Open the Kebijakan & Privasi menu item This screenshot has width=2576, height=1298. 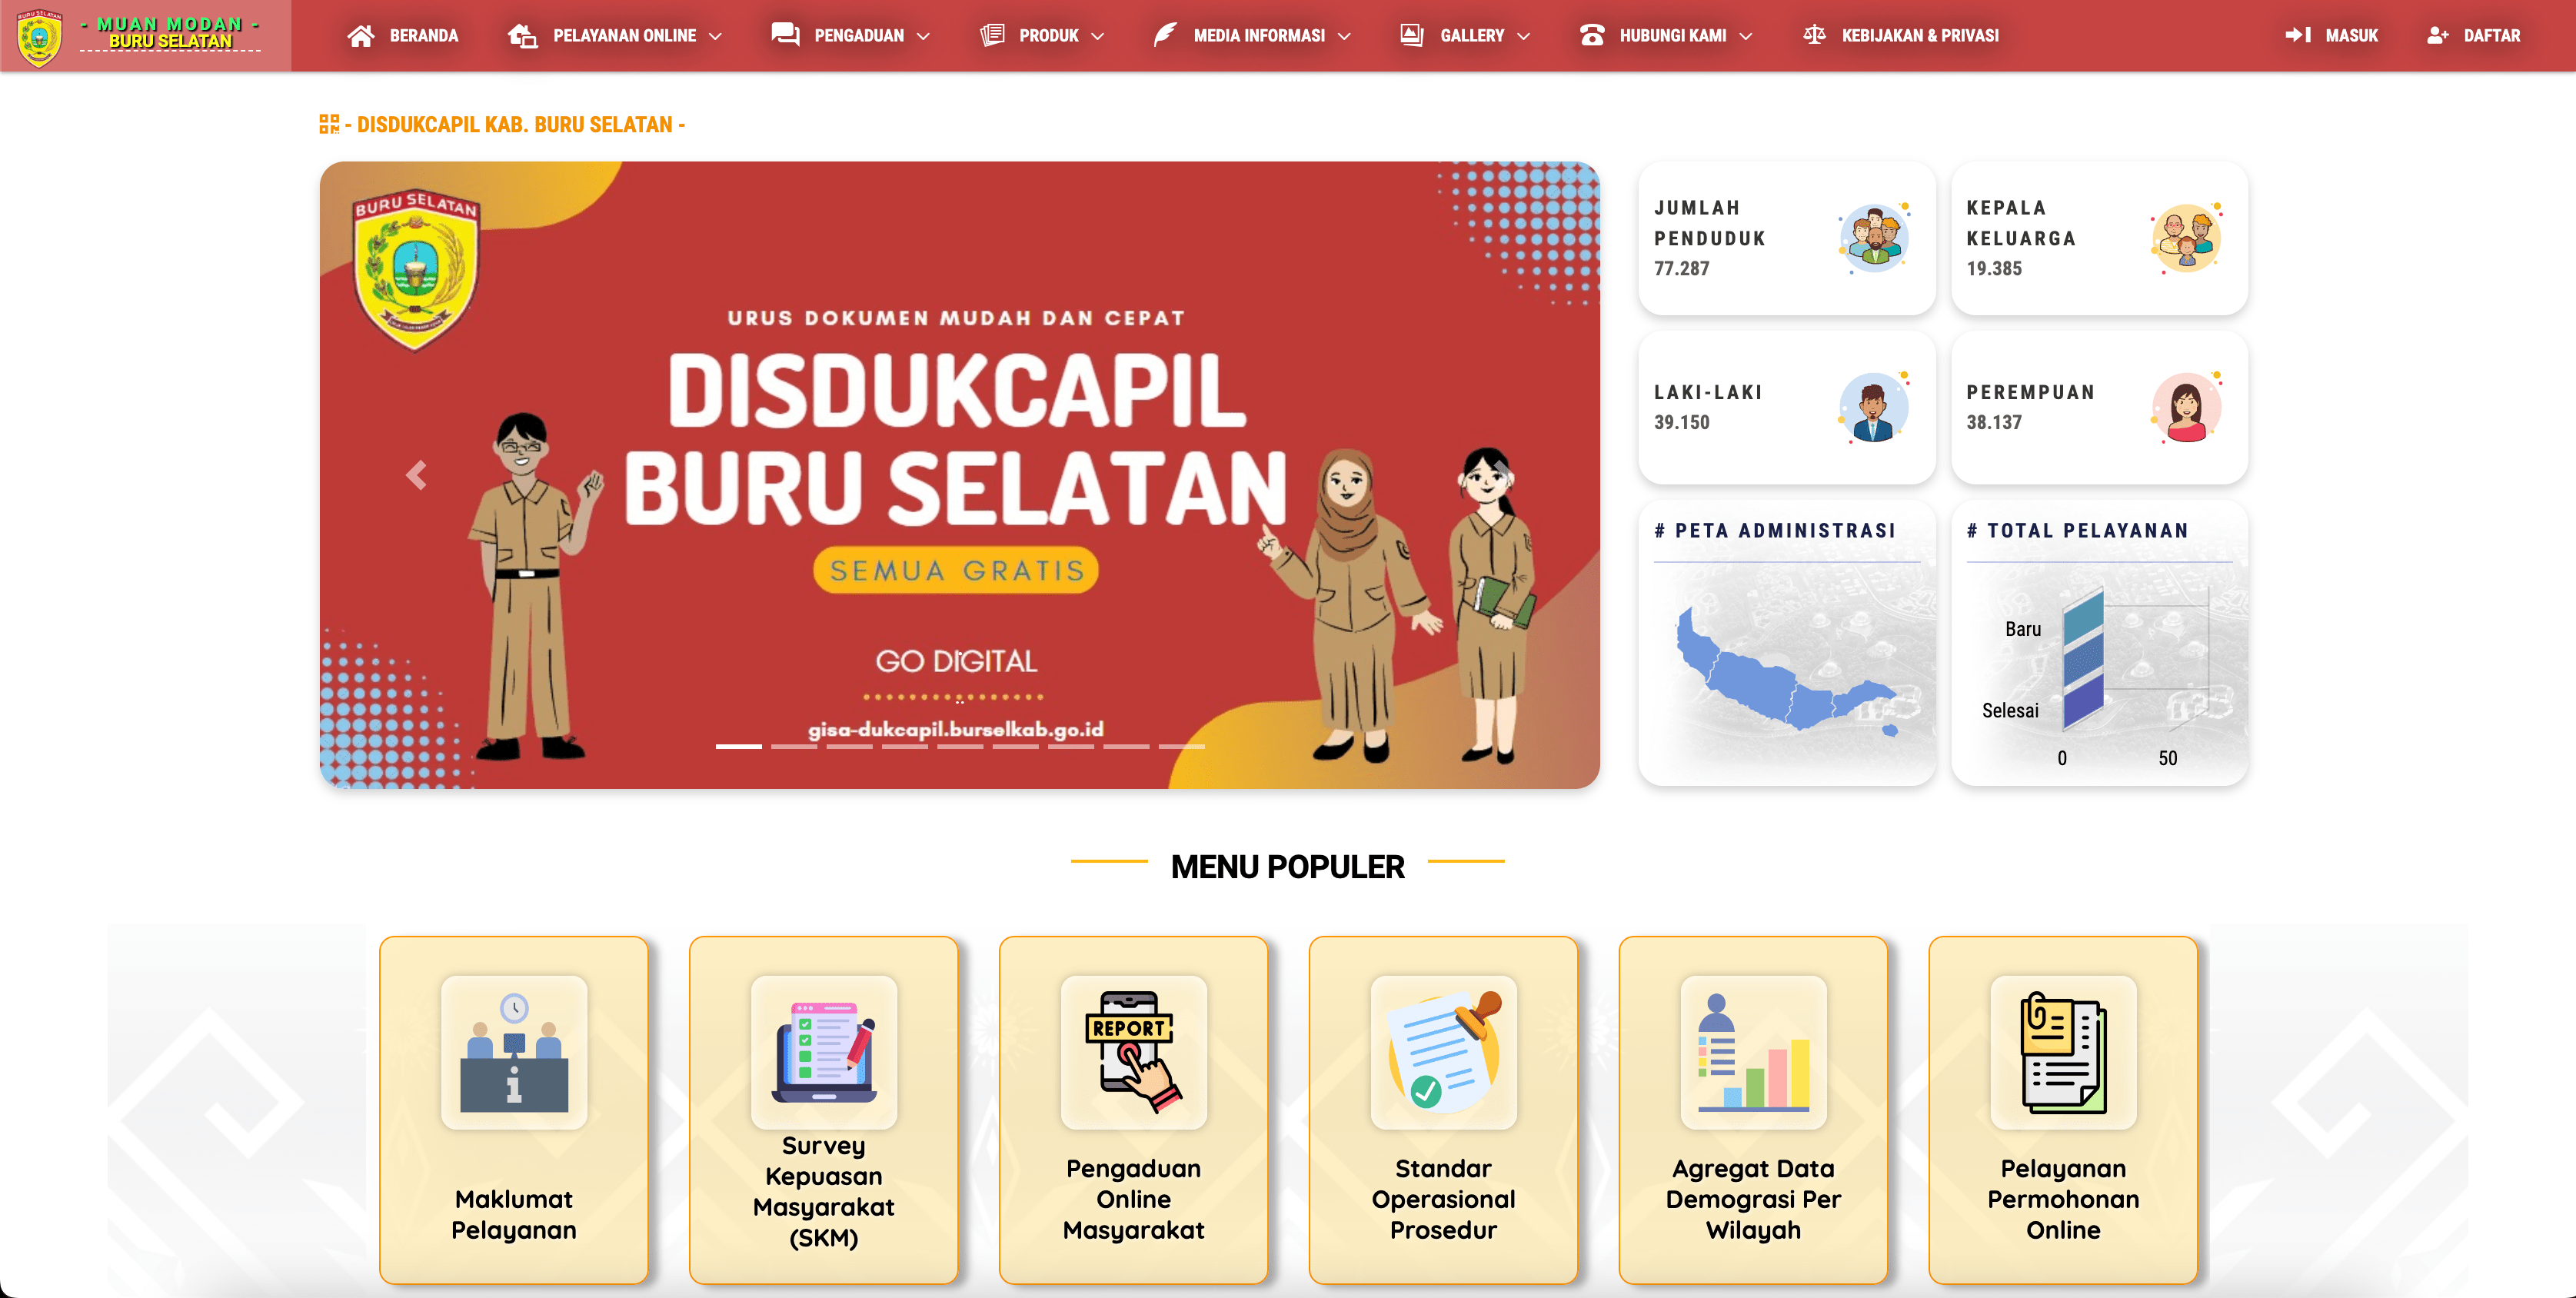pyautogui.click(x=1901, y=36)
